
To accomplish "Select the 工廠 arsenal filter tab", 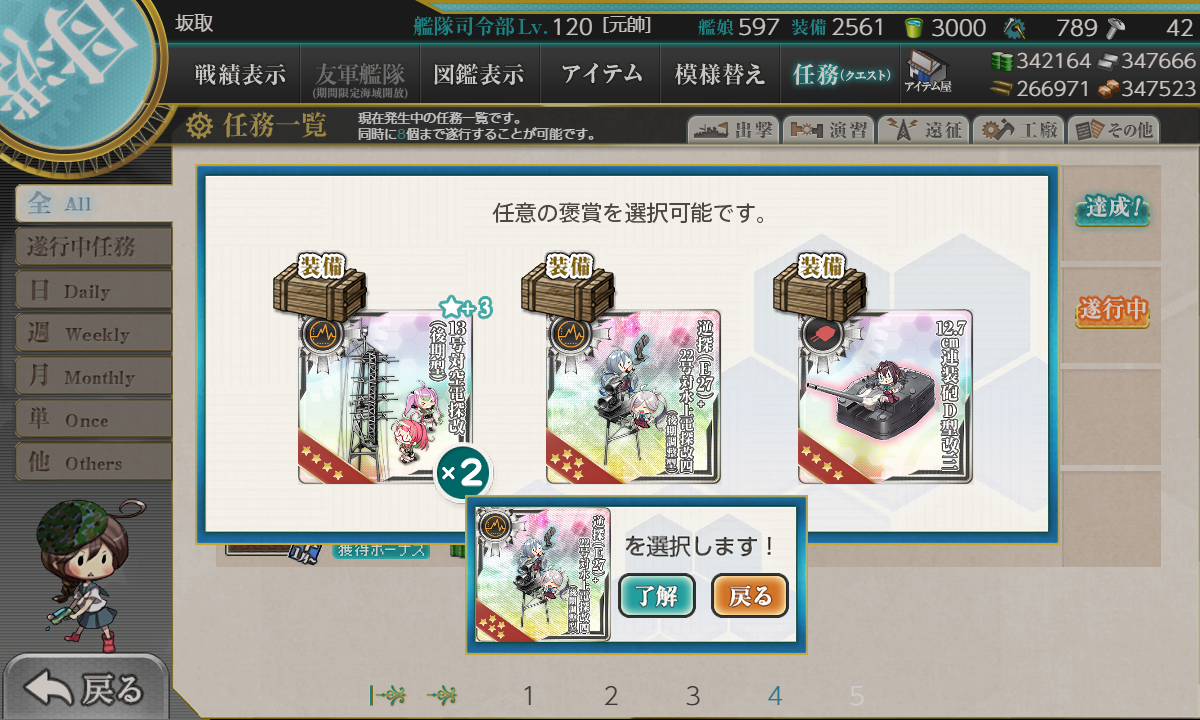I will coord(1019,130).
